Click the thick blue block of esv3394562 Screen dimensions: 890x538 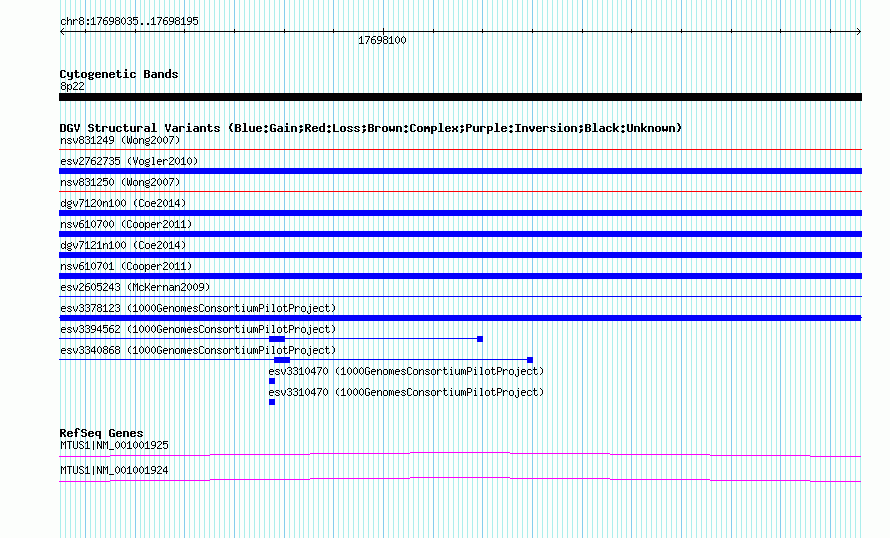click(x=277, y=339)
